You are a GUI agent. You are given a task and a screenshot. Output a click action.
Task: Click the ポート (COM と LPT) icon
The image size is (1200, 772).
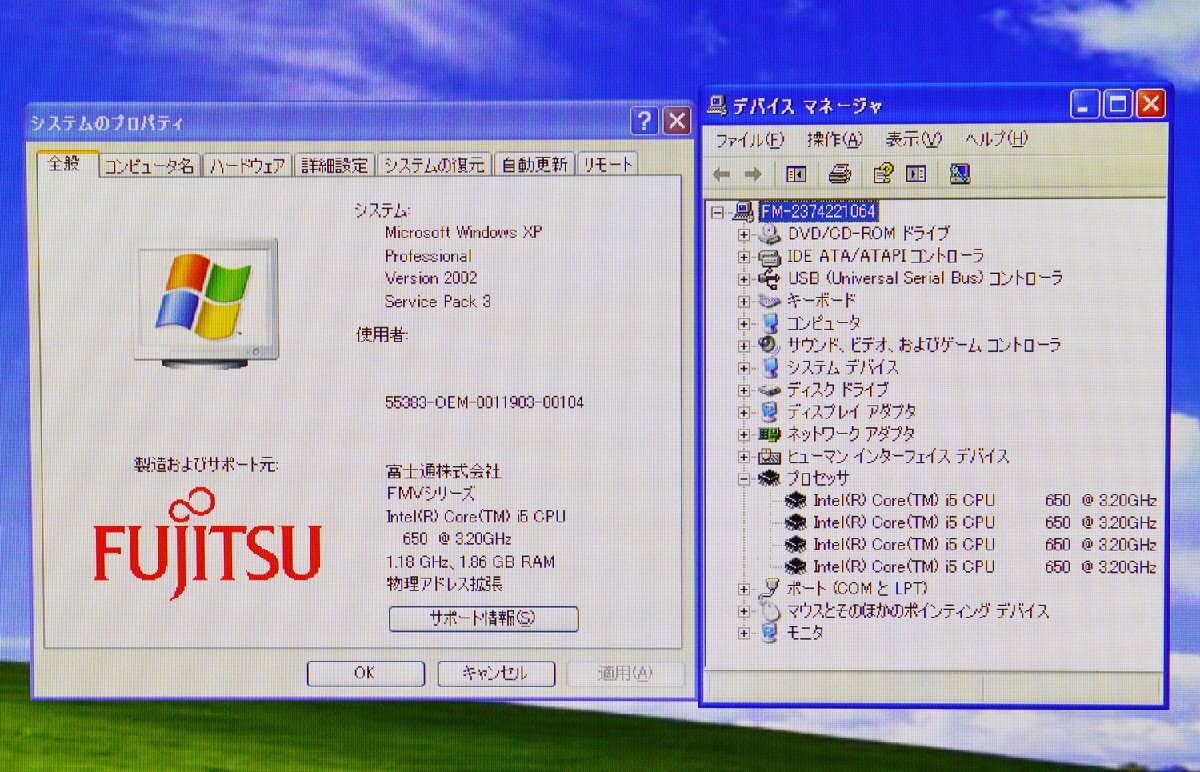770,588
